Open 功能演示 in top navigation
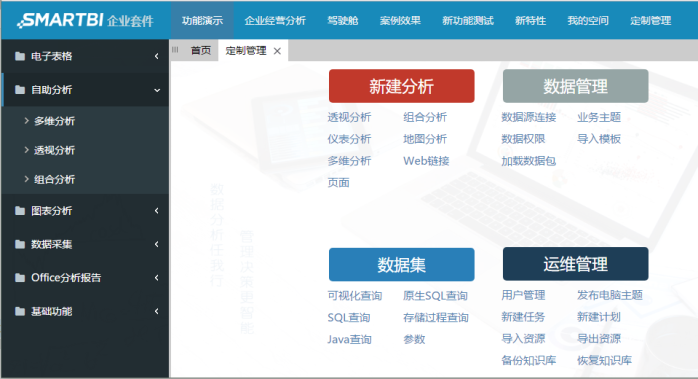The width and height of the screenshot is (698, 379). pos(202,20)
